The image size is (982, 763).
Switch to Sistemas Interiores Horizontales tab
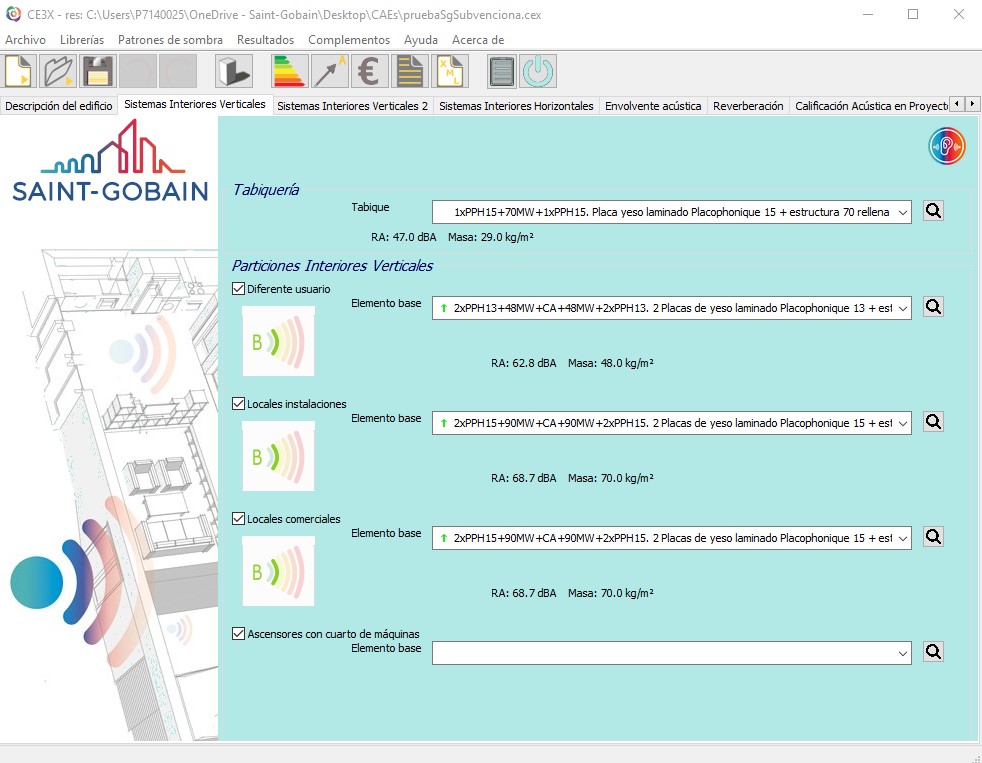click(516, 106)
